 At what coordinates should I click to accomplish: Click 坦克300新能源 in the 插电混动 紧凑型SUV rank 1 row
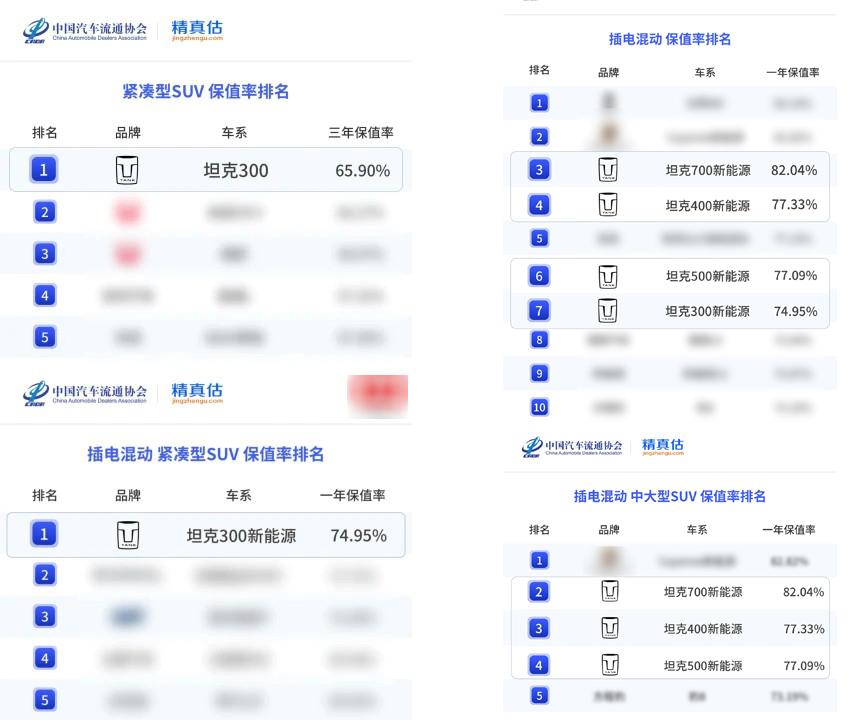(241, 535)
